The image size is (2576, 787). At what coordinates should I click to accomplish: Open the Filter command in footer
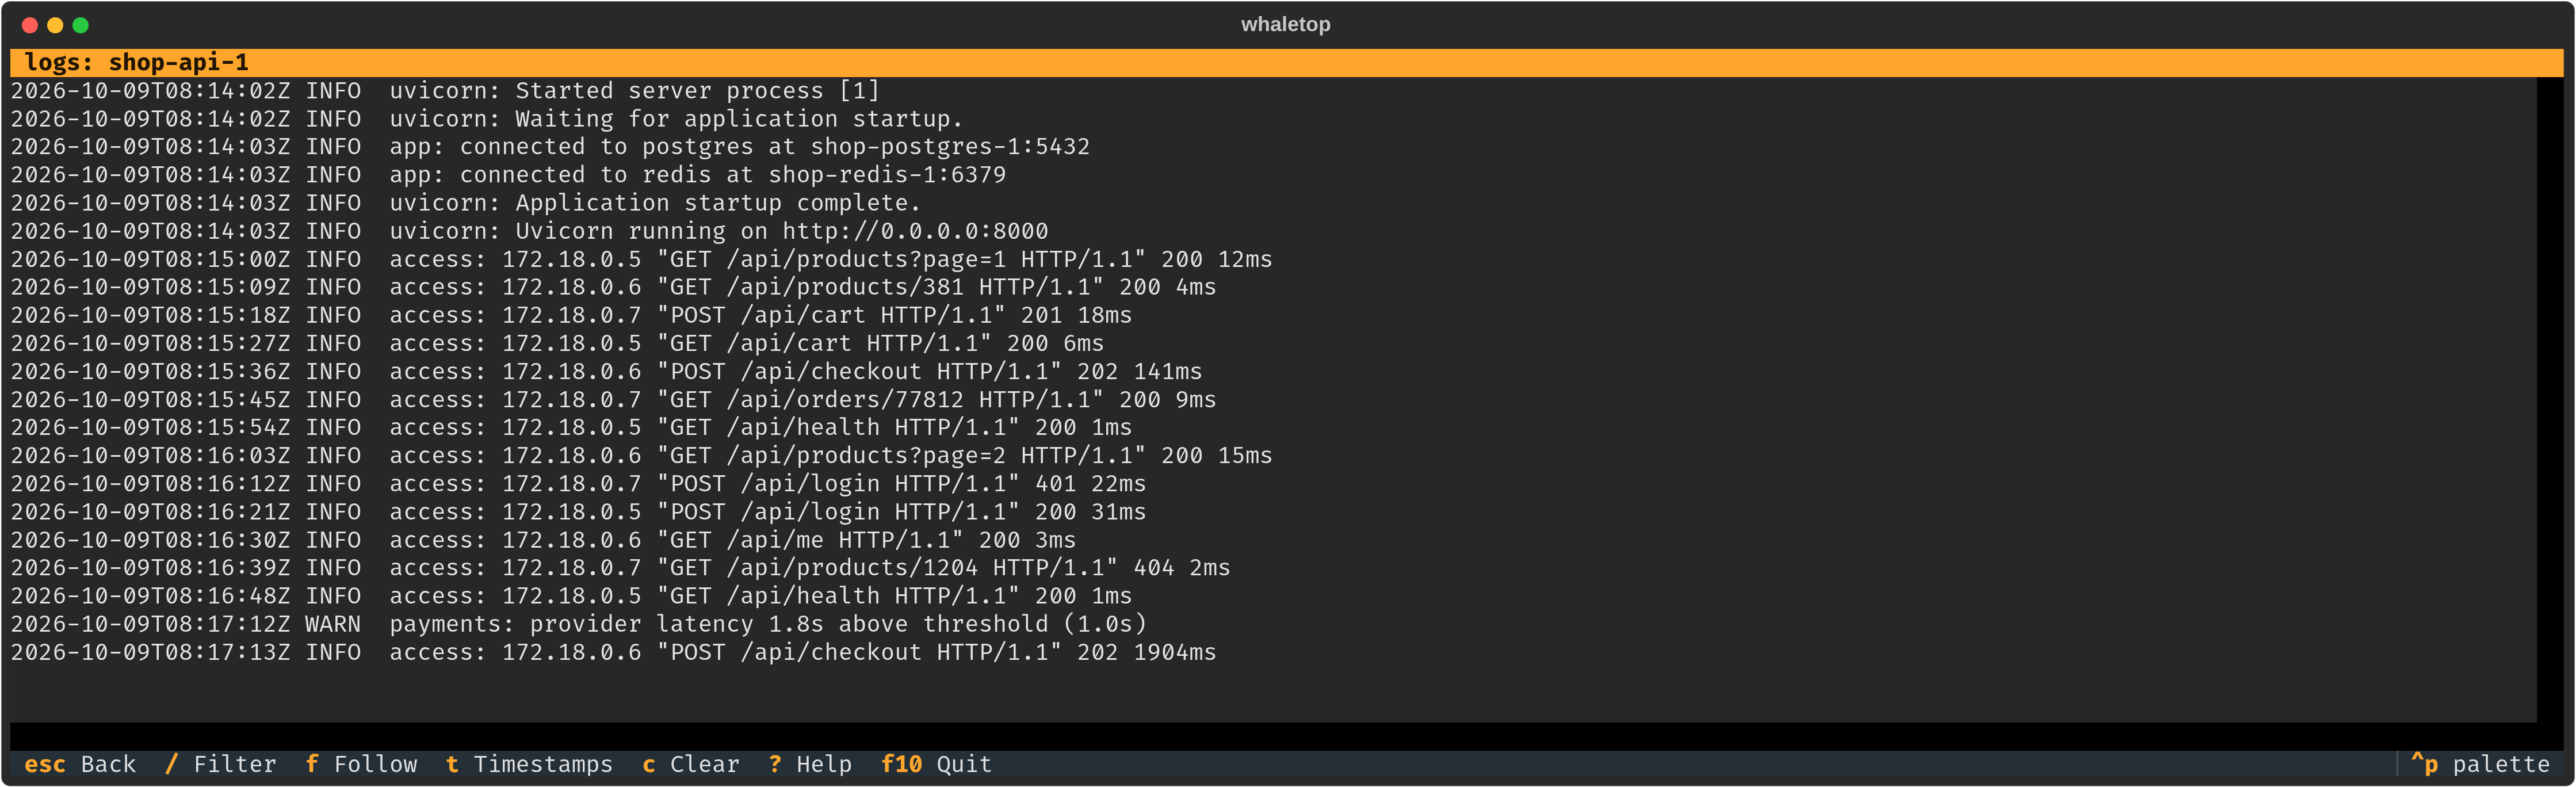click(x=221, y=764)
